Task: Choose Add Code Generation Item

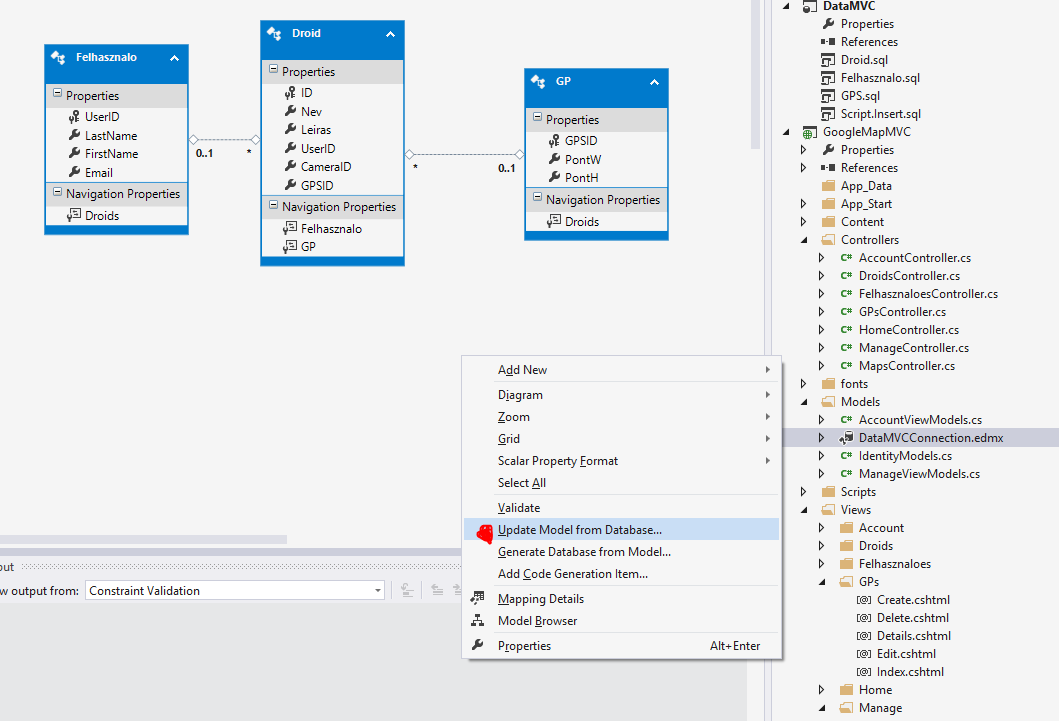Action: click(x=621, y=574)
